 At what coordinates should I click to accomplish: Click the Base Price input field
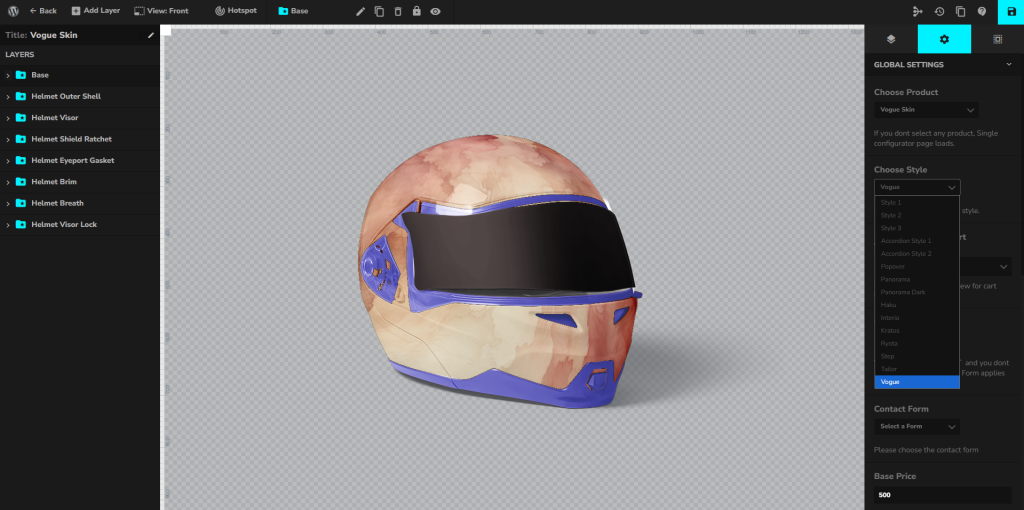pos(942,495)
